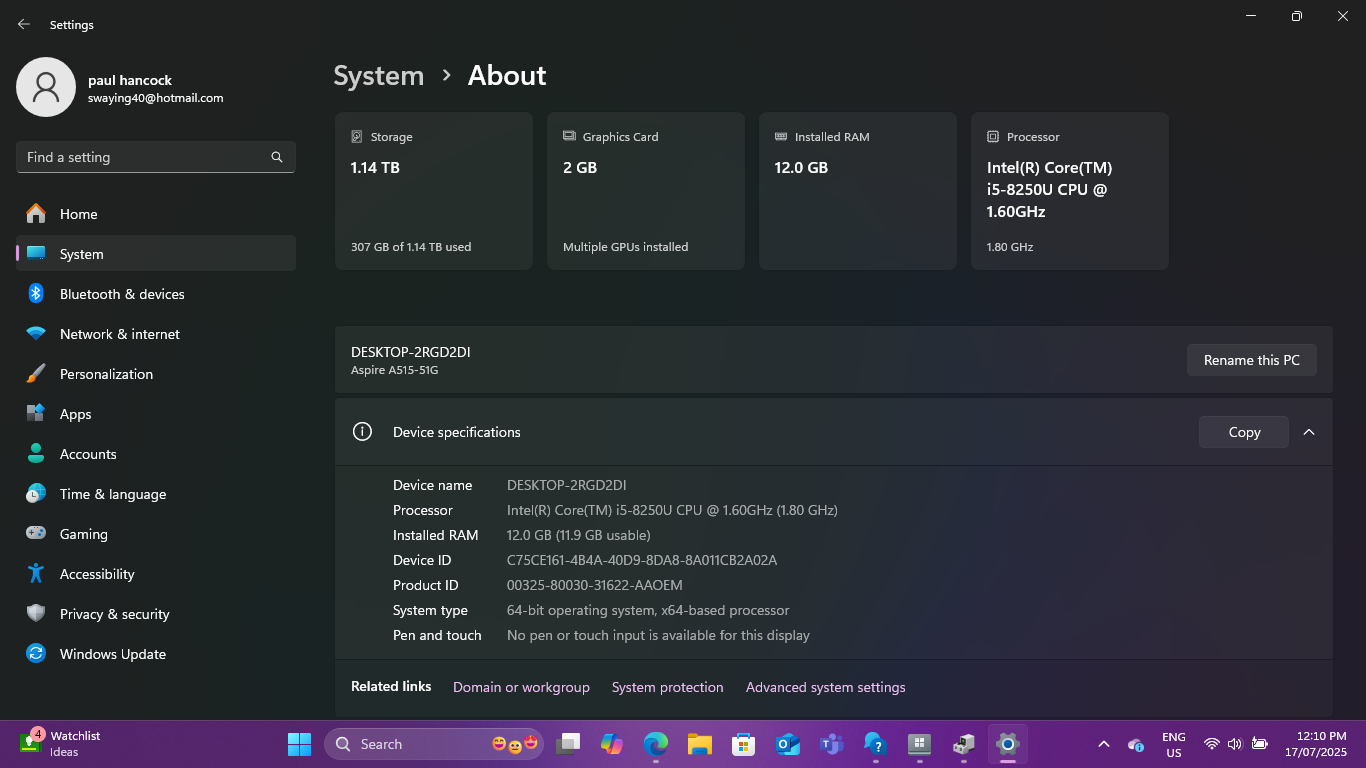The image size is (1366, 768).
Task: Collapse the Device specifications section
Action: 1309,432
